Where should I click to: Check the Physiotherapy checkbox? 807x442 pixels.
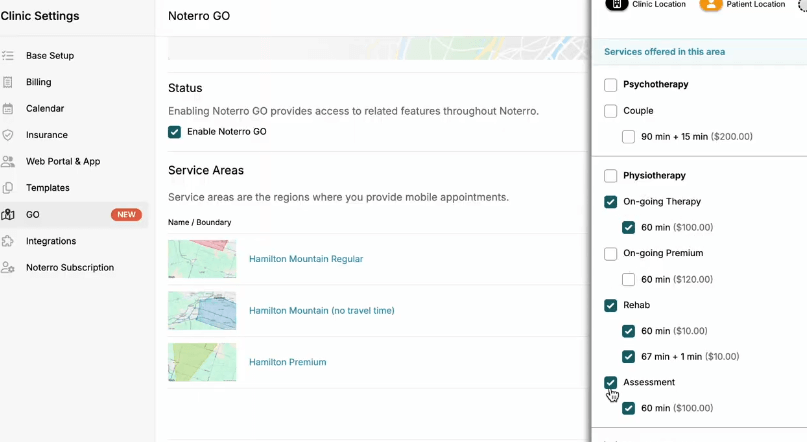(610, 176)
